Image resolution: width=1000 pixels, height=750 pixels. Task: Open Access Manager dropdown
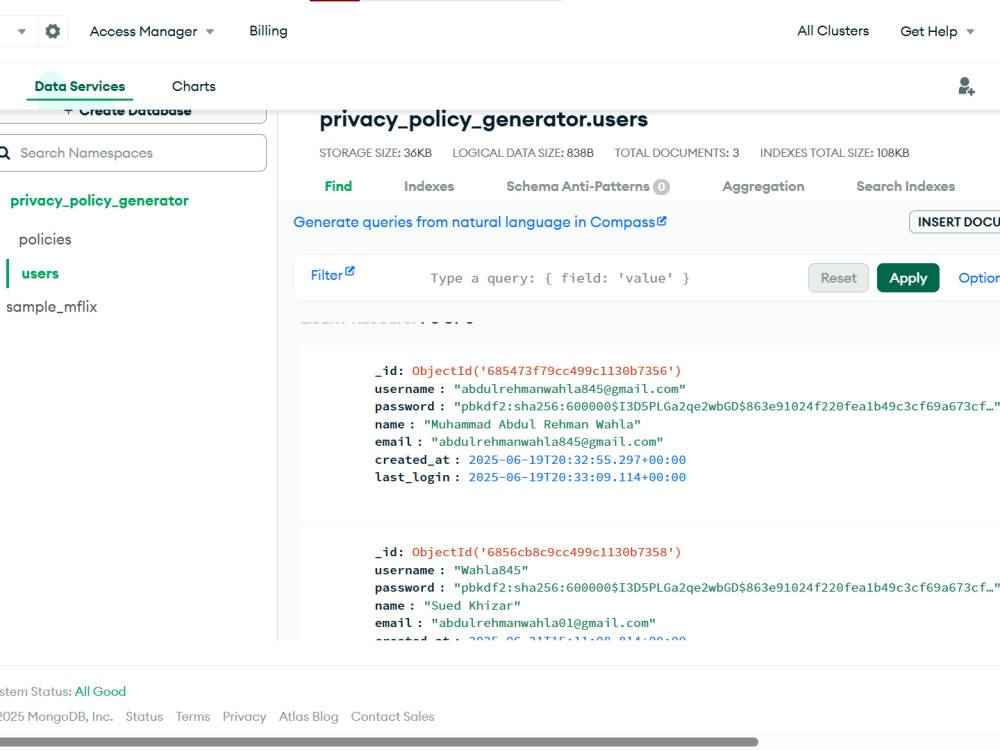pyautogui.click(x=152, y=31)
